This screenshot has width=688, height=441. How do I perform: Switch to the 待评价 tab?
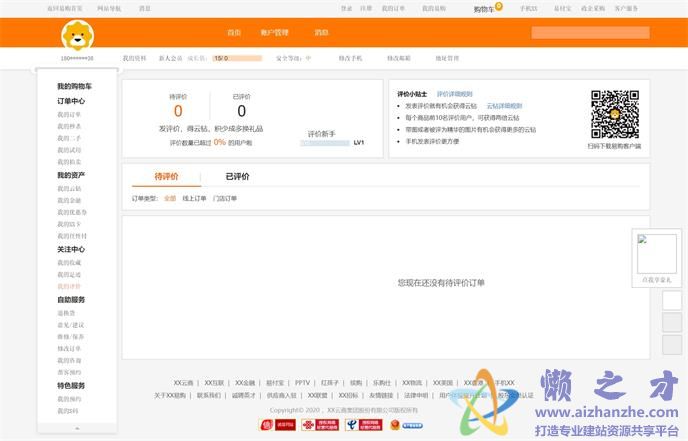(x=166, y=176)
